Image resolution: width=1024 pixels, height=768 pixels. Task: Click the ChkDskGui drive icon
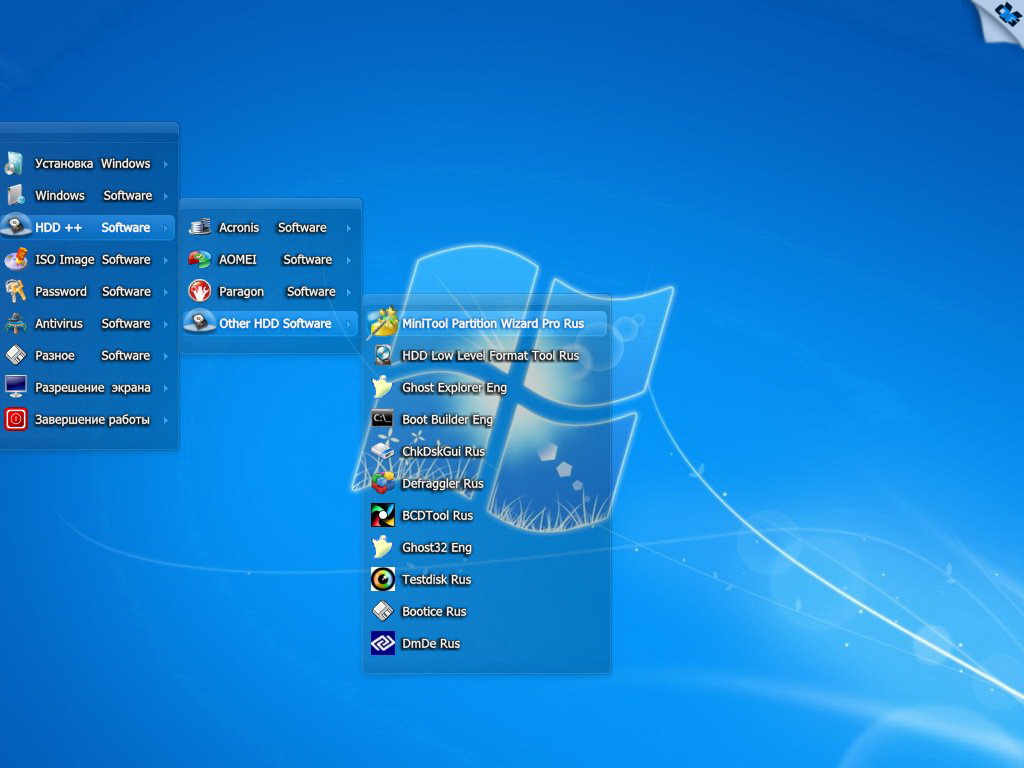point(382,451)
